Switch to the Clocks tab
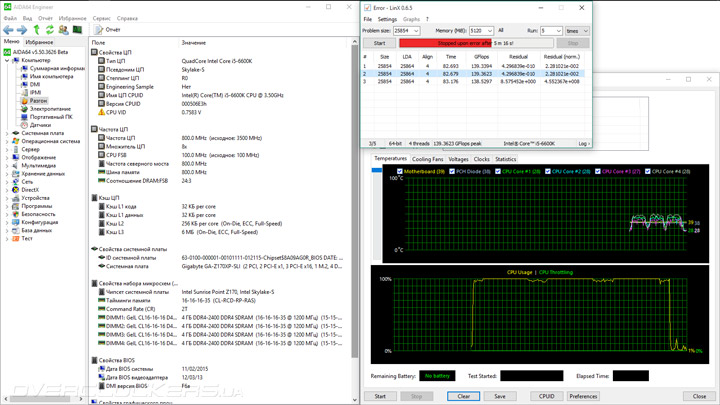The image size is (720, 405). point(482,159)
